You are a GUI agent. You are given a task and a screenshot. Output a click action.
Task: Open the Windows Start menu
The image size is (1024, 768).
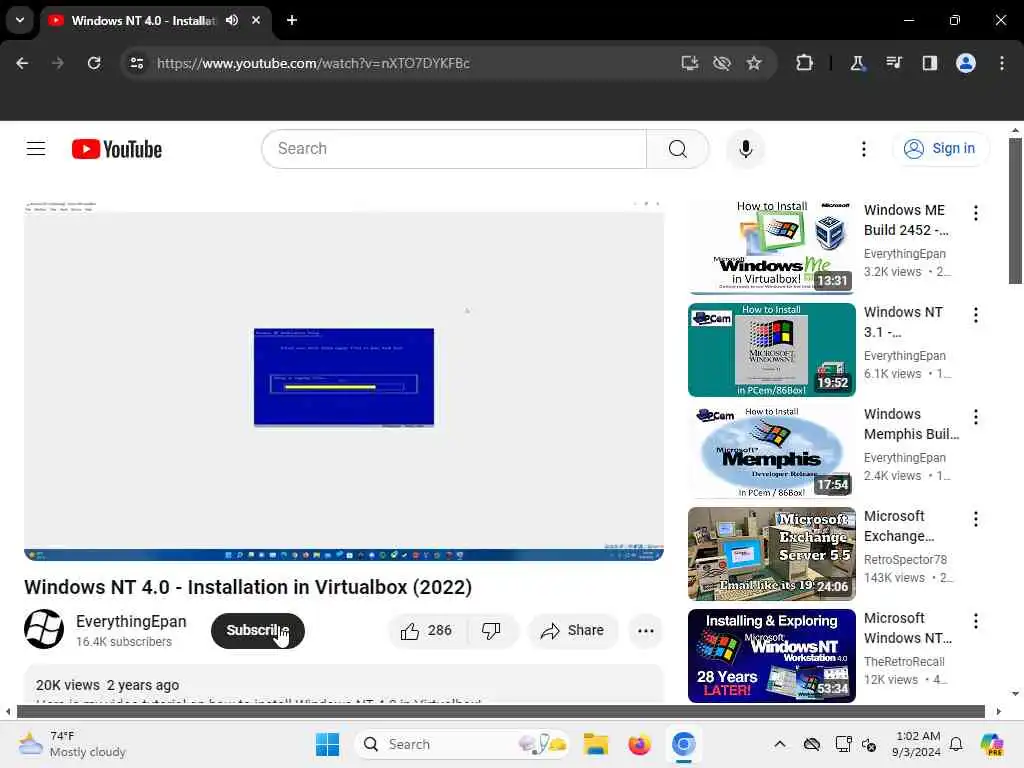pos(327,744)
